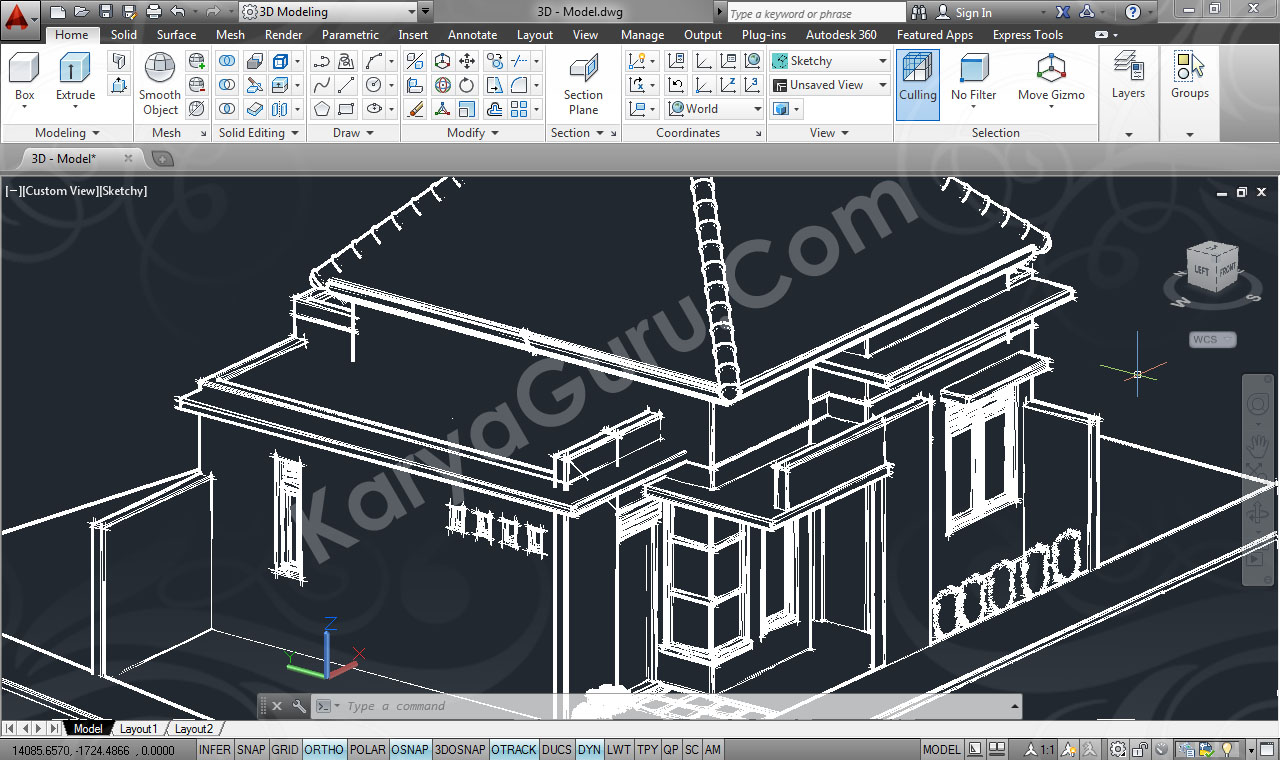Click the Smooth Object mesh icon
Screen dimensions: 1280x760
[160, 70]
